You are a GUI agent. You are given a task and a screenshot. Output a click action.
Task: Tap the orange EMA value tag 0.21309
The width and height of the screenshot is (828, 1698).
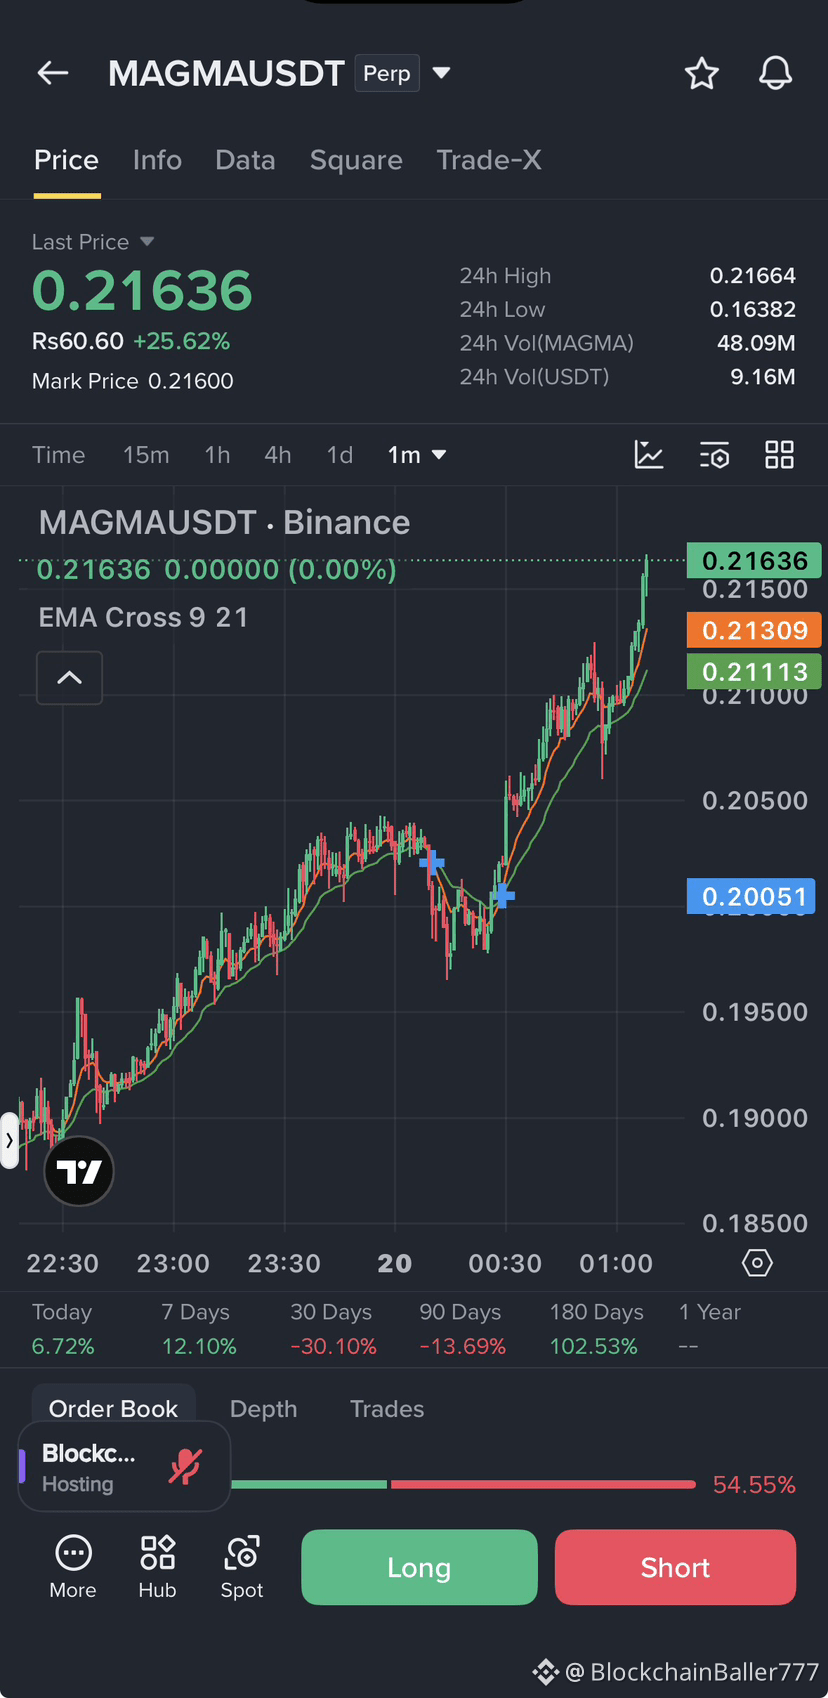point(754,630)
